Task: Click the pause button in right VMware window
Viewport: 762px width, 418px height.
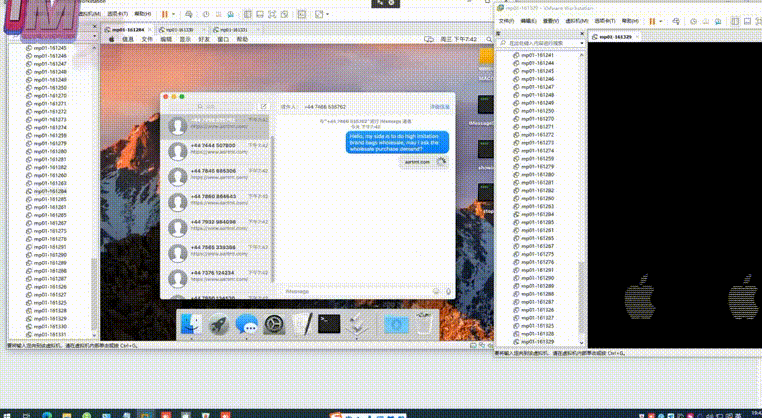Action: coord(652,21)
